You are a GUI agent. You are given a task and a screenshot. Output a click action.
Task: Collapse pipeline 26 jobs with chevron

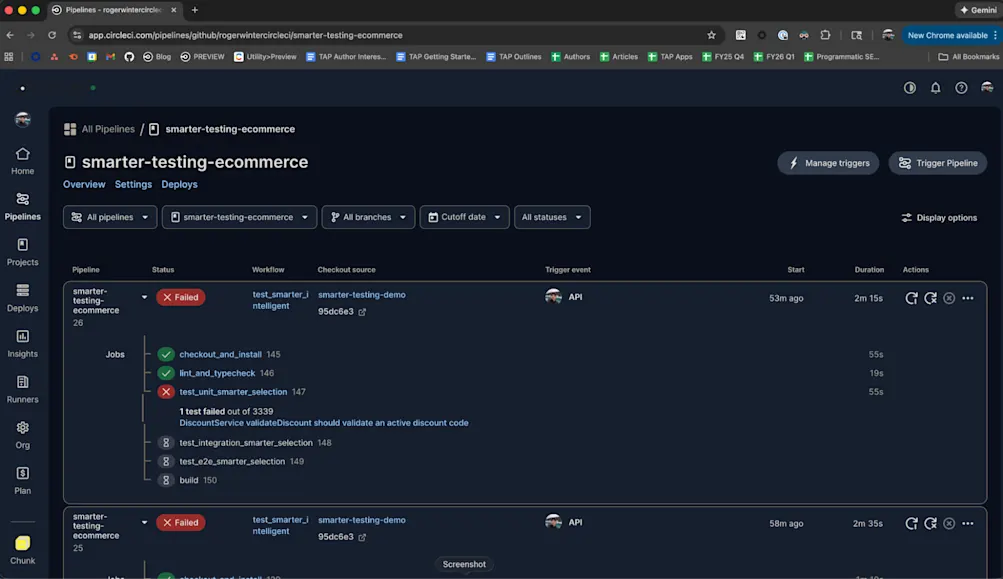[144, 297]
